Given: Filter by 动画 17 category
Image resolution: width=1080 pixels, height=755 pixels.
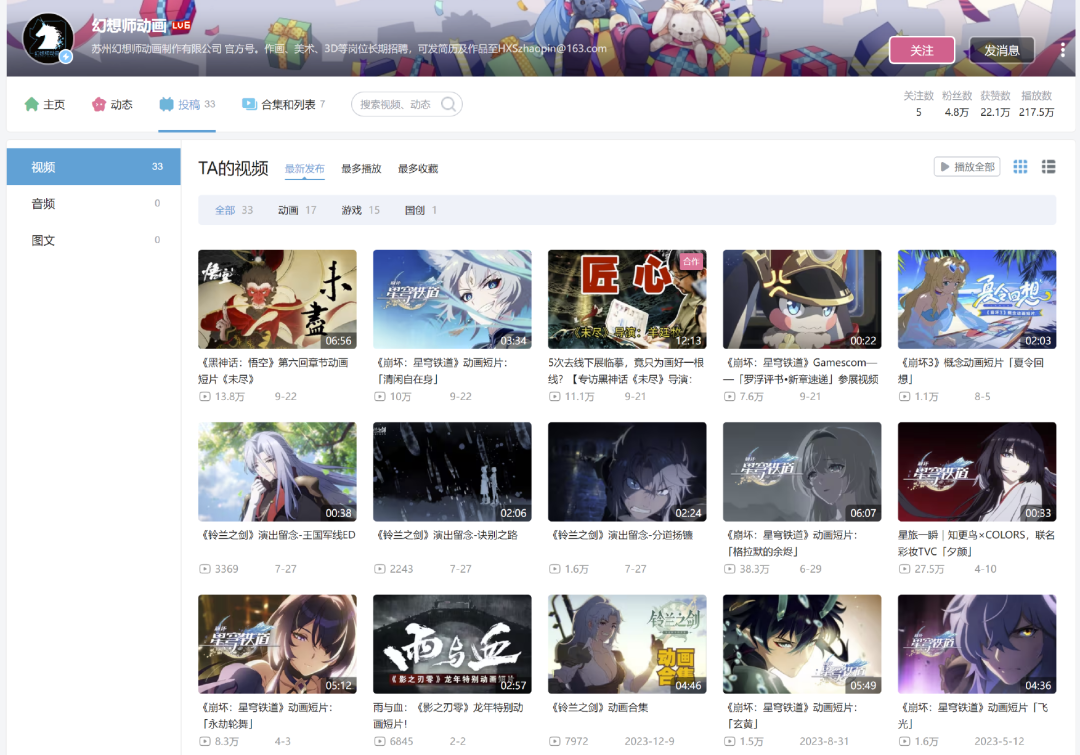Looking at the screenshot, I should point(297,210).
